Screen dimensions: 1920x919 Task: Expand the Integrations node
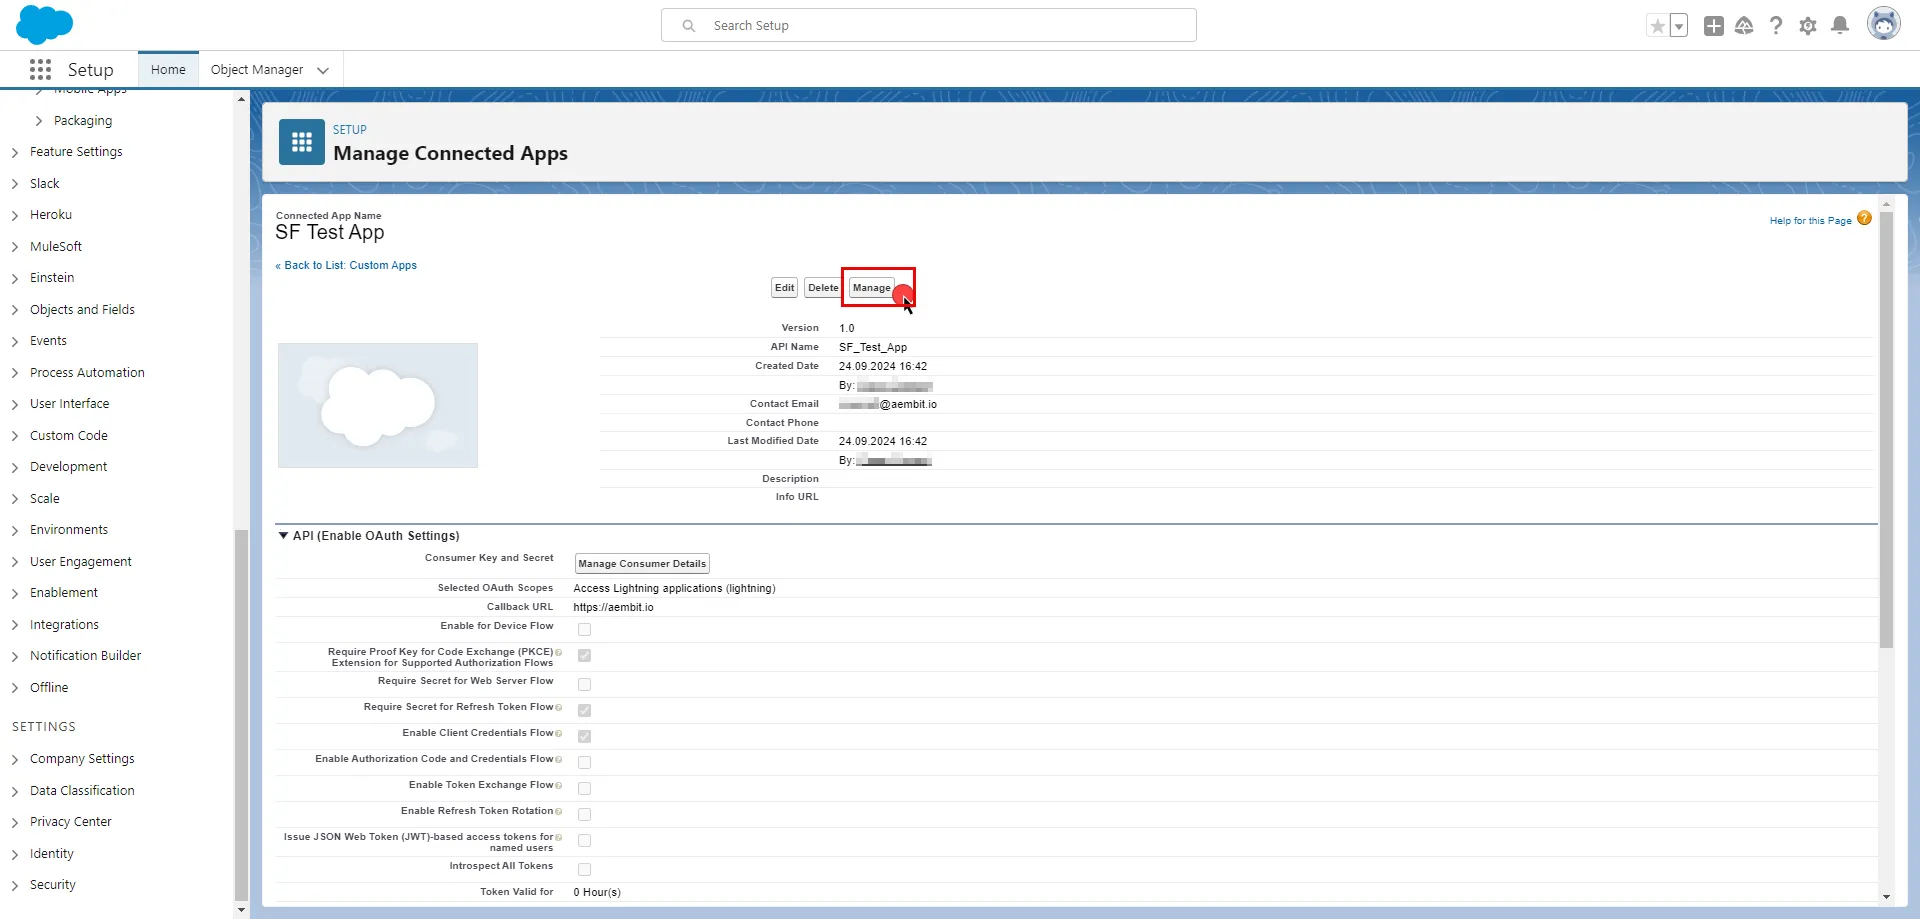[15, 626]
